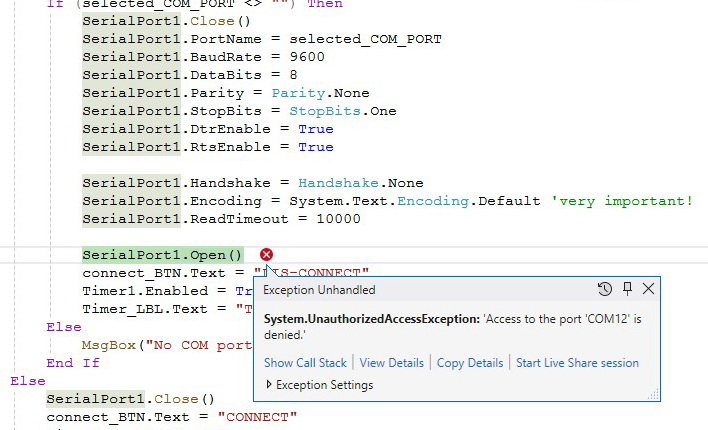Click the 'very important!' code comment

[x=621, y=201]
